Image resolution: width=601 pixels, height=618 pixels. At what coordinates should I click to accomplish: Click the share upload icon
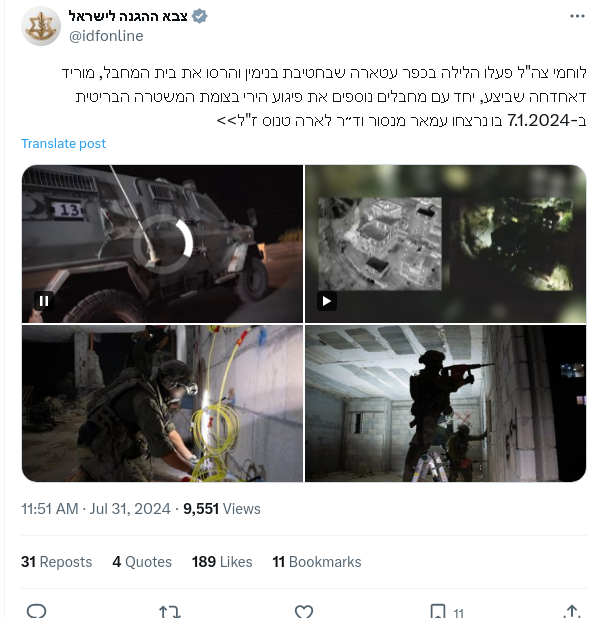[572, 611]
